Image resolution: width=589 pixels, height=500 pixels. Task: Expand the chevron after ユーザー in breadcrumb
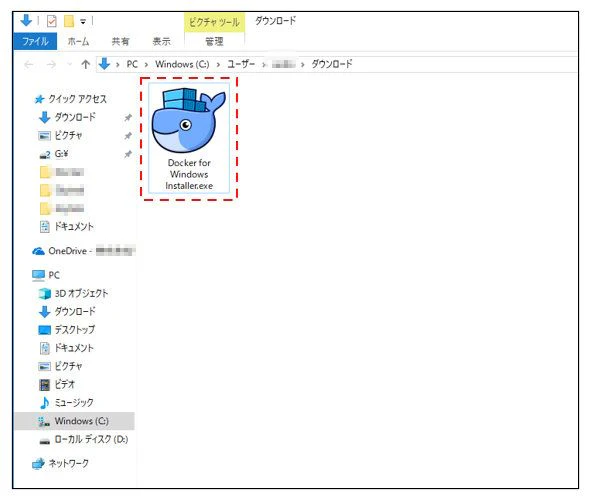pos(264,65)
